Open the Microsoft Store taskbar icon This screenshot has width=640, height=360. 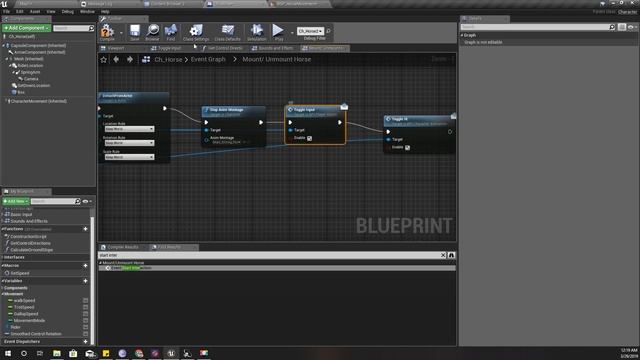[73, 353]
